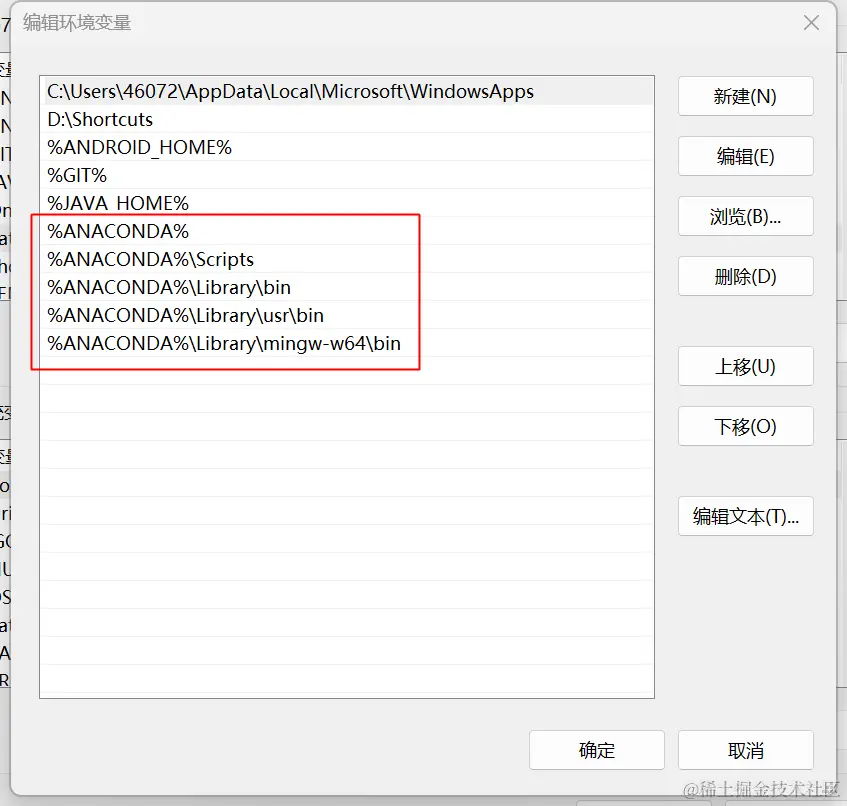The height and width of the screenshot is (806, 847).
Task: Select the %ANDROID_HOME% entry
Action: pyautogui.click(x=347, y=147)
